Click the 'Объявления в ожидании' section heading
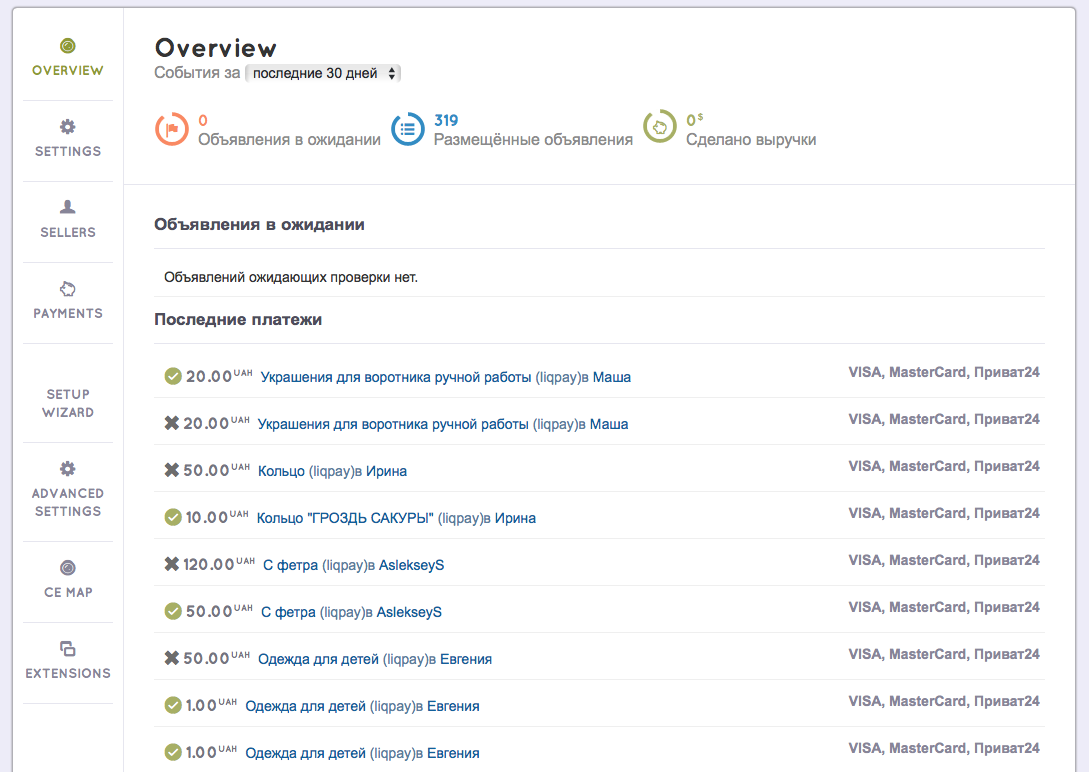The image size is (1089, 772). [259, 225]
